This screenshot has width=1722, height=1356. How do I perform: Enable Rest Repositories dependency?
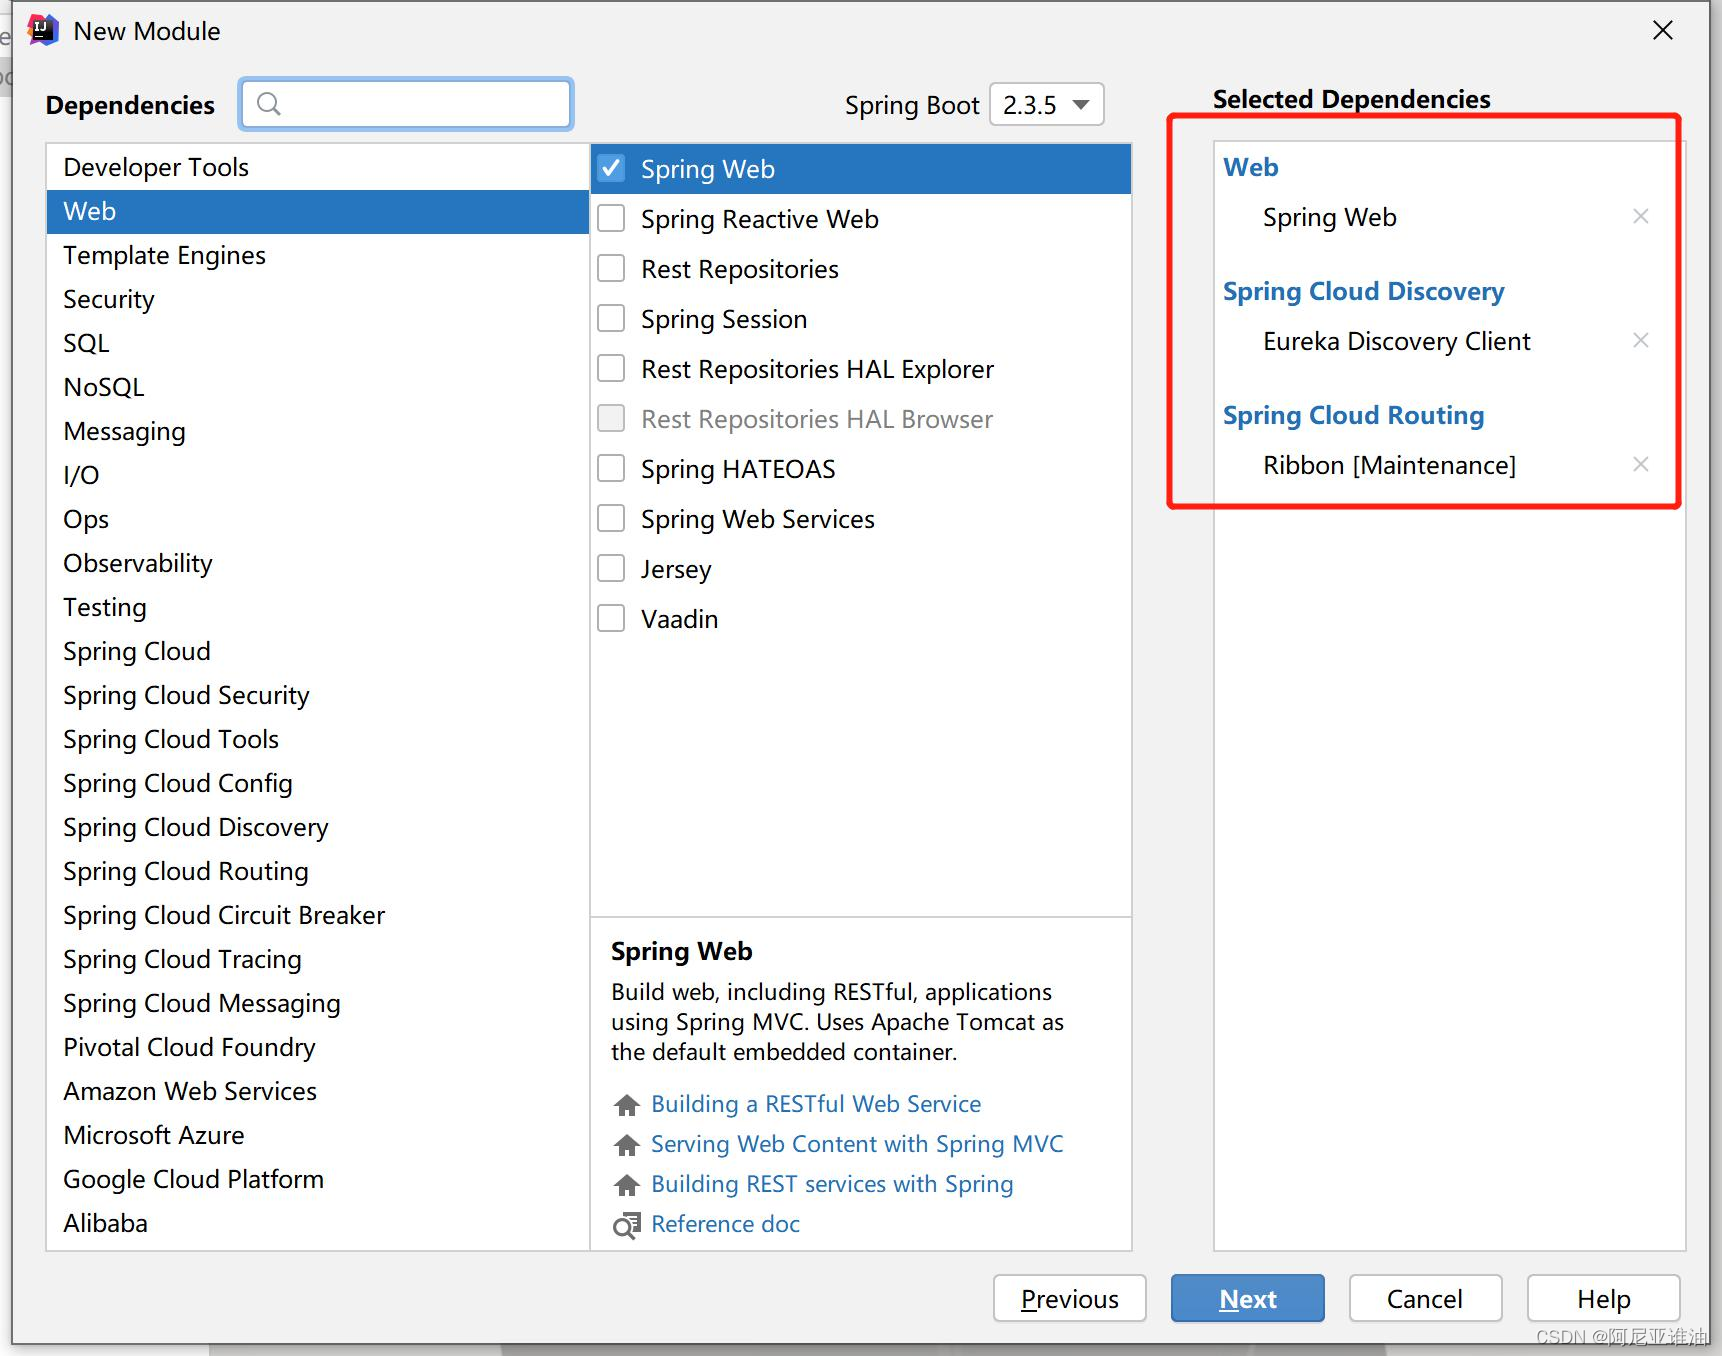click(611, 268)
